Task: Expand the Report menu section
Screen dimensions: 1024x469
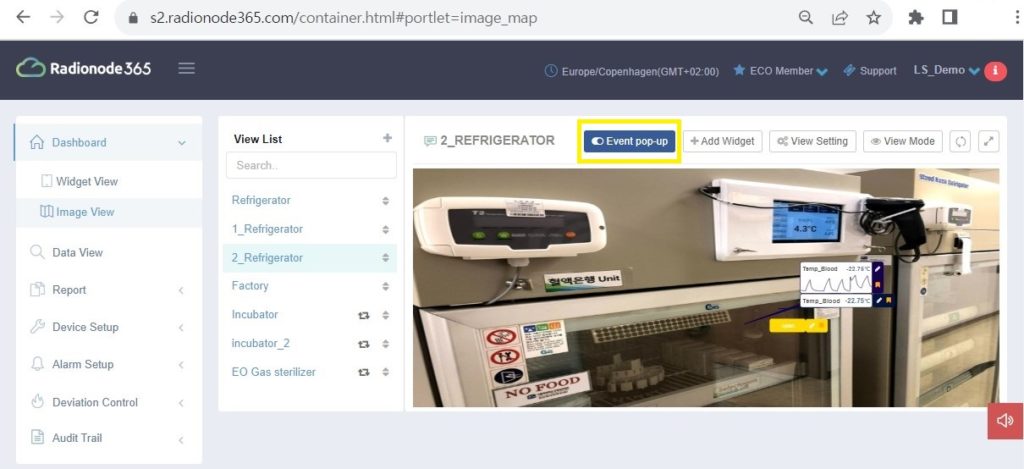Action: point(108,290)
